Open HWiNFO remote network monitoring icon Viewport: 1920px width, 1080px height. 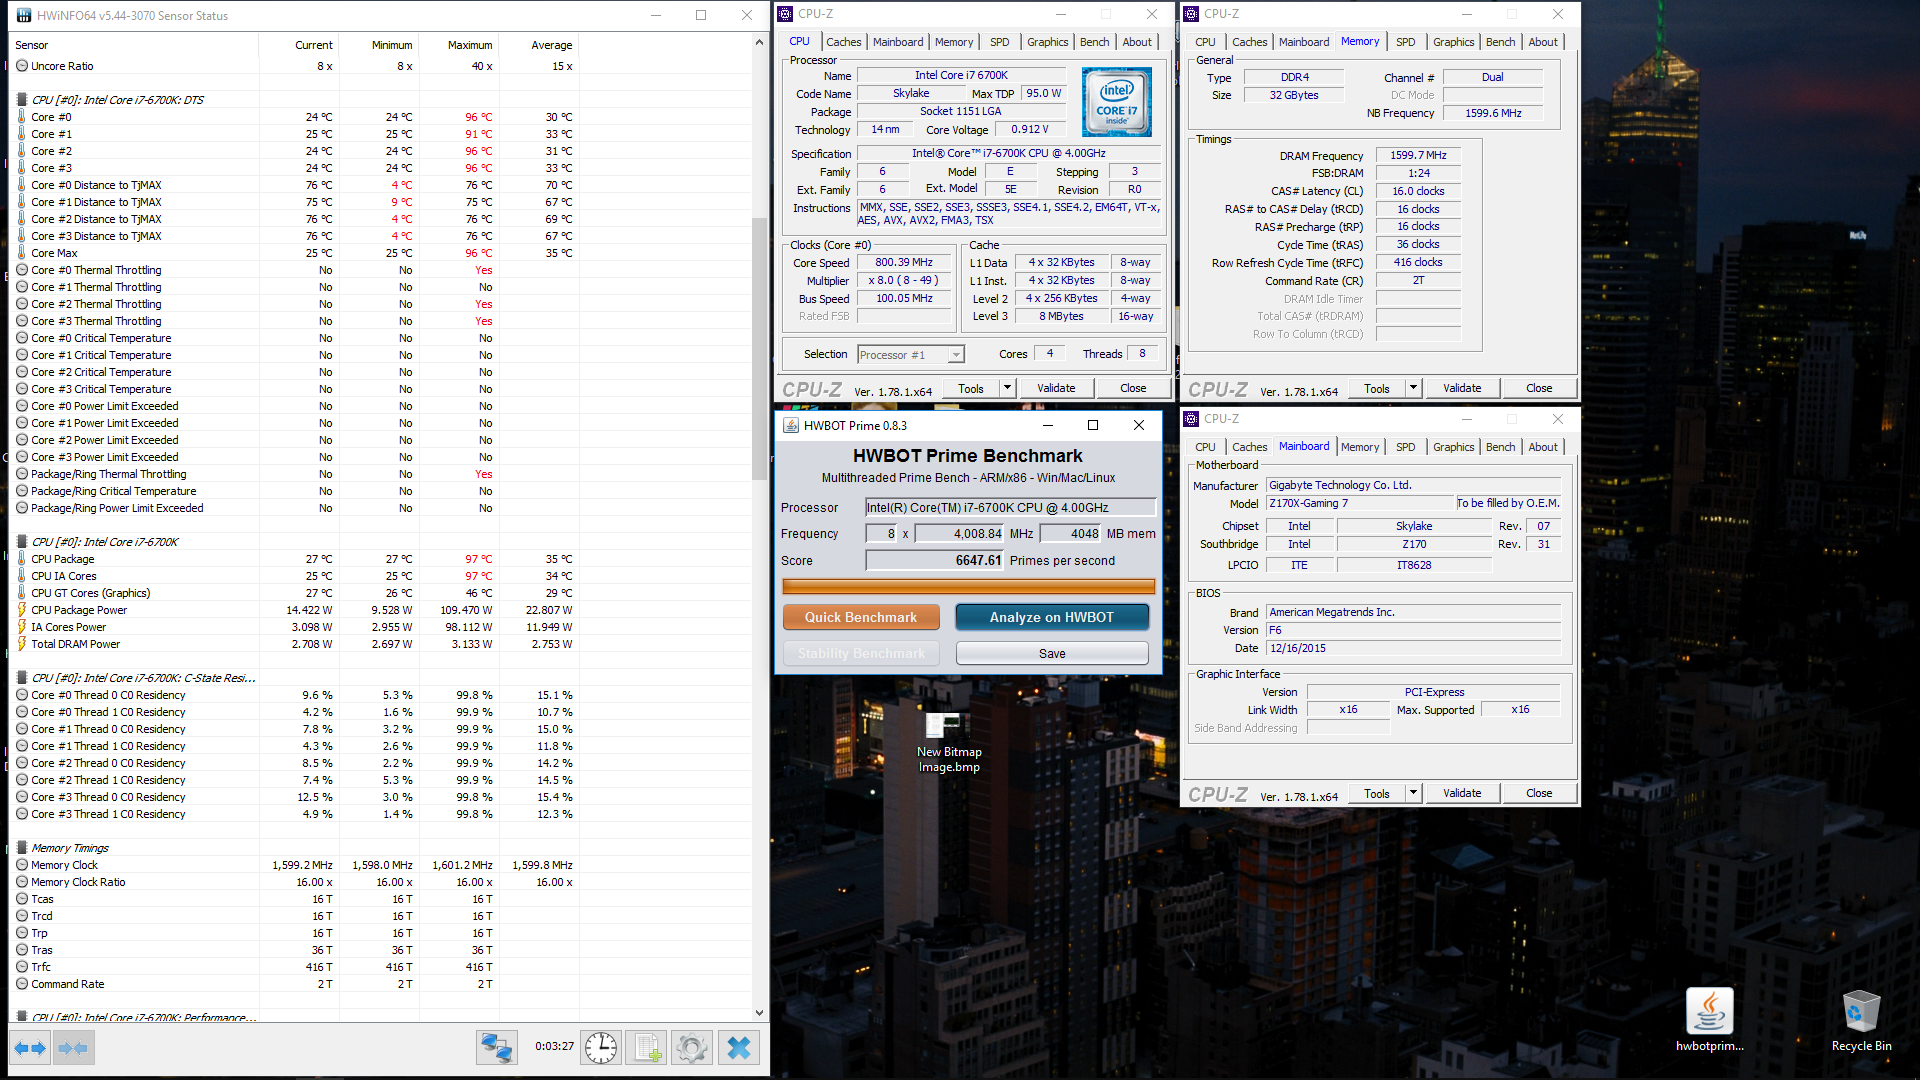[x=497, y=1047]
